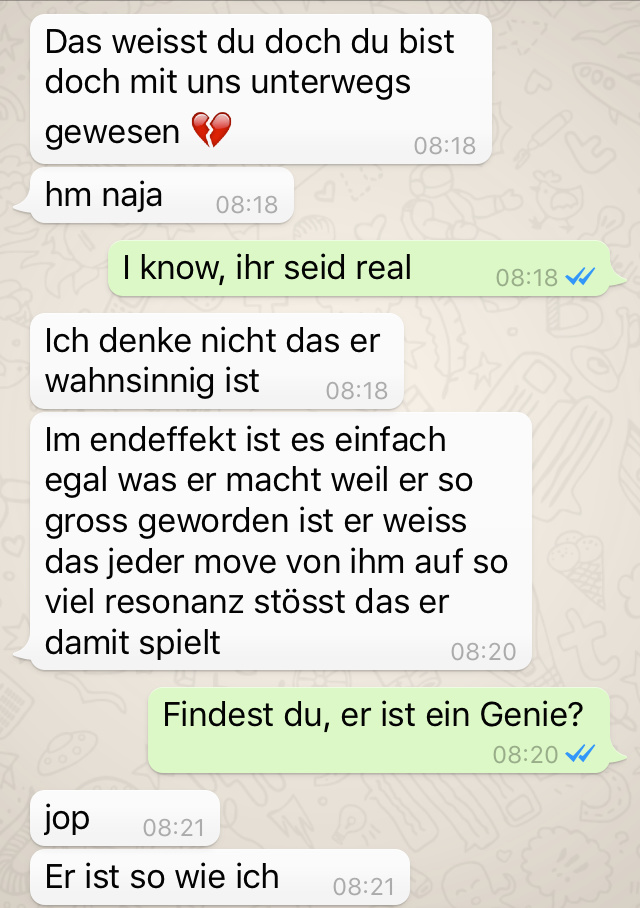Select the 'jop' reply bubble

coord(125,818)
